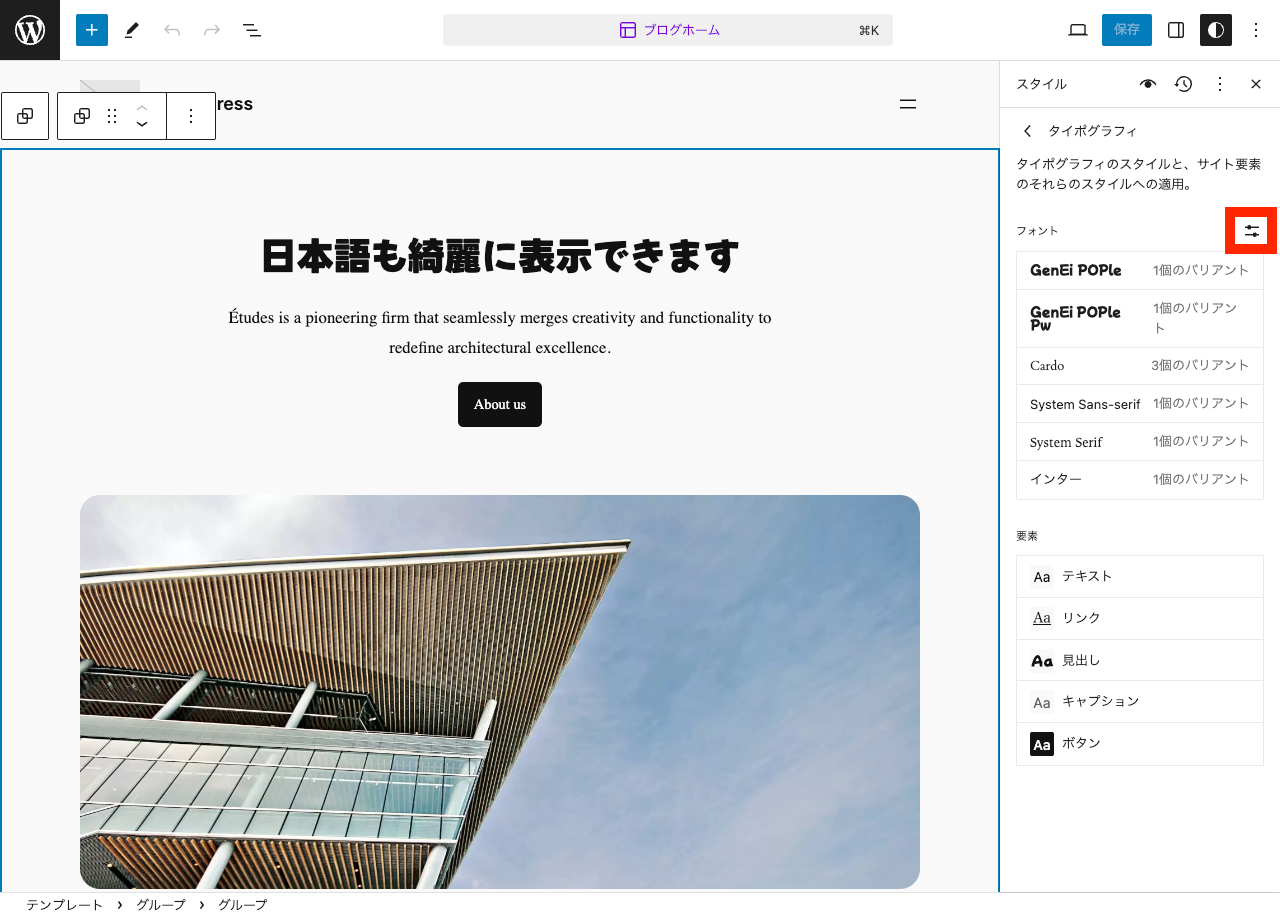Open the Cardo font entry
This screenshot has width=1280, height=916.
pyautogui.click(x=1140, y=366)
